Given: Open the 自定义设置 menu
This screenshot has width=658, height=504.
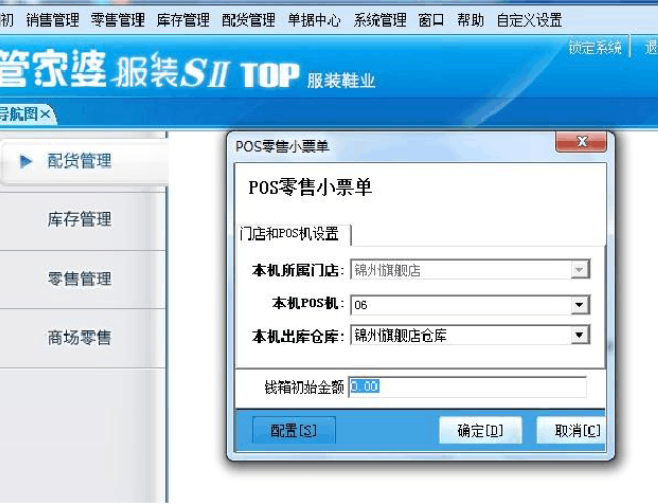Looking at the screenshot, I should [529, 20].
